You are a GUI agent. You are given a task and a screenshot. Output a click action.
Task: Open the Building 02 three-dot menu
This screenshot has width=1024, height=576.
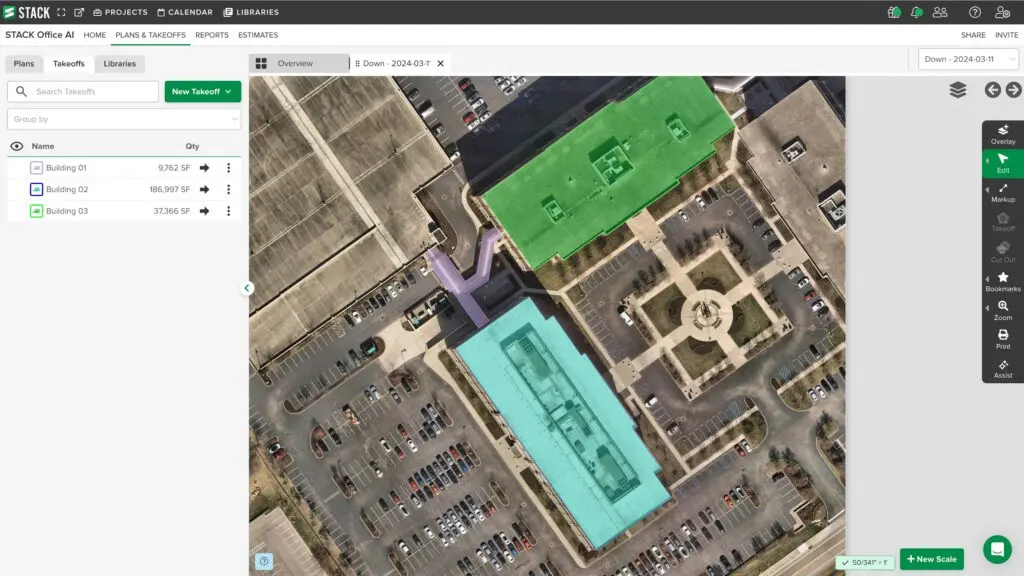[228, 190]
